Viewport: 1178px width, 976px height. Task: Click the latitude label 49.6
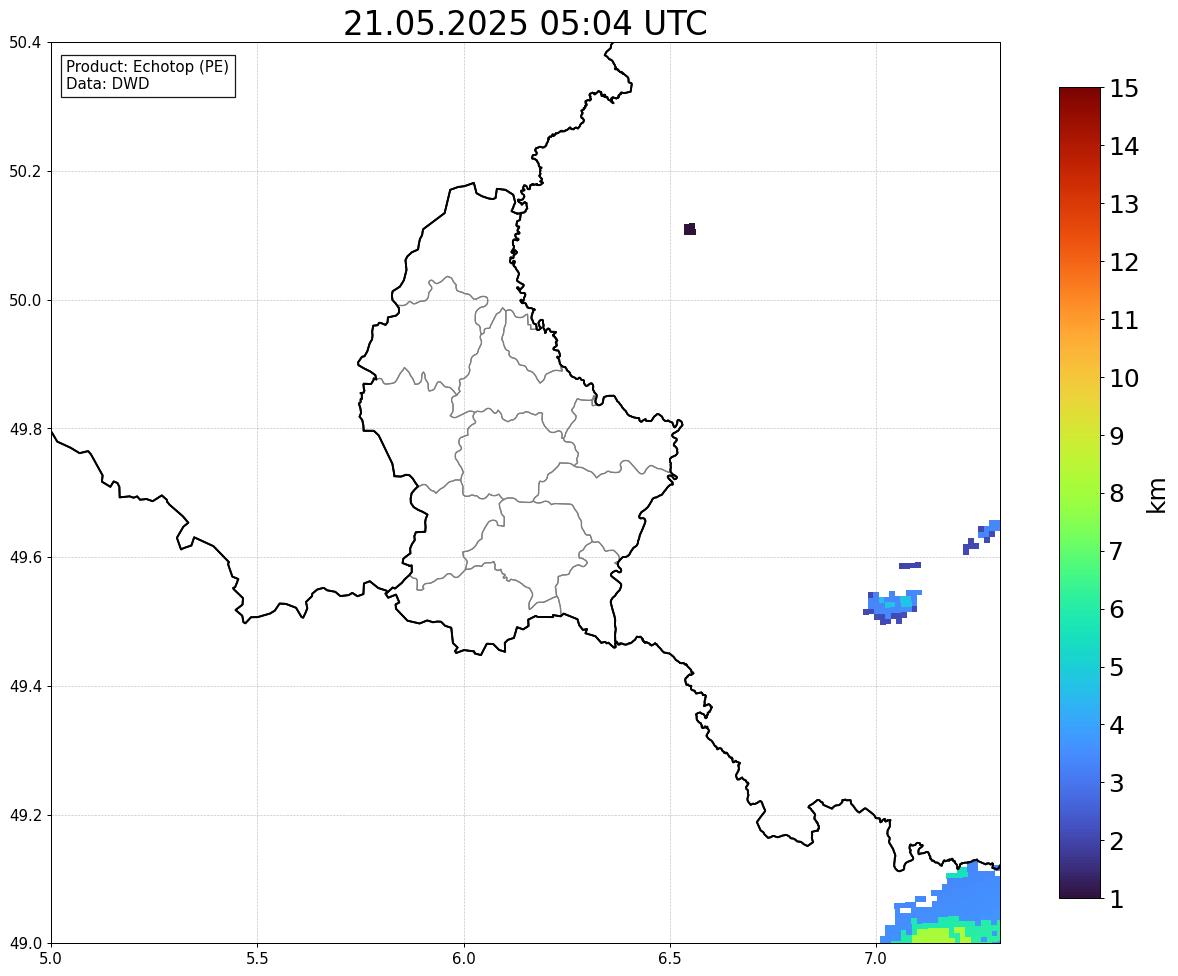pos(25,557)
